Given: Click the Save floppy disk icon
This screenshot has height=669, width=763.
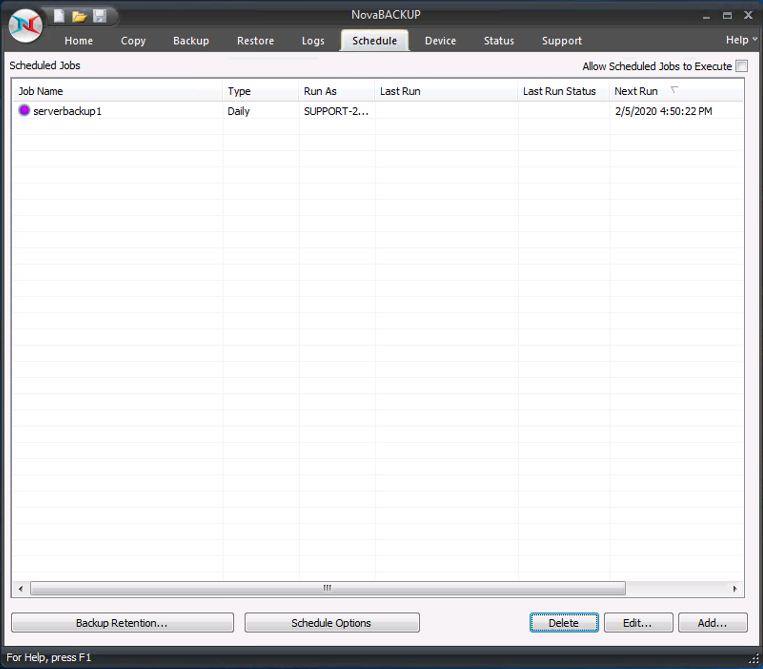Looking at the screenshot, I should click(x=99, y=16).
